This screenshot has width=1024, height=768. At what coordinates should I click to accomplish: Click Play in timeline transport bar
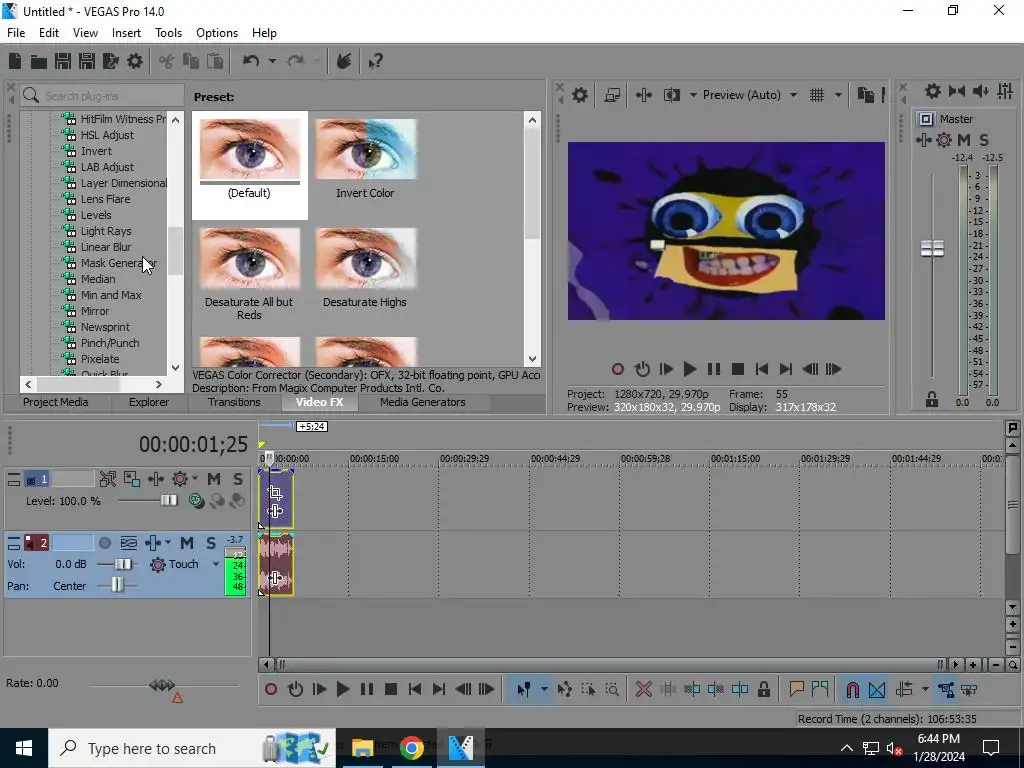(x=342, y=690)
